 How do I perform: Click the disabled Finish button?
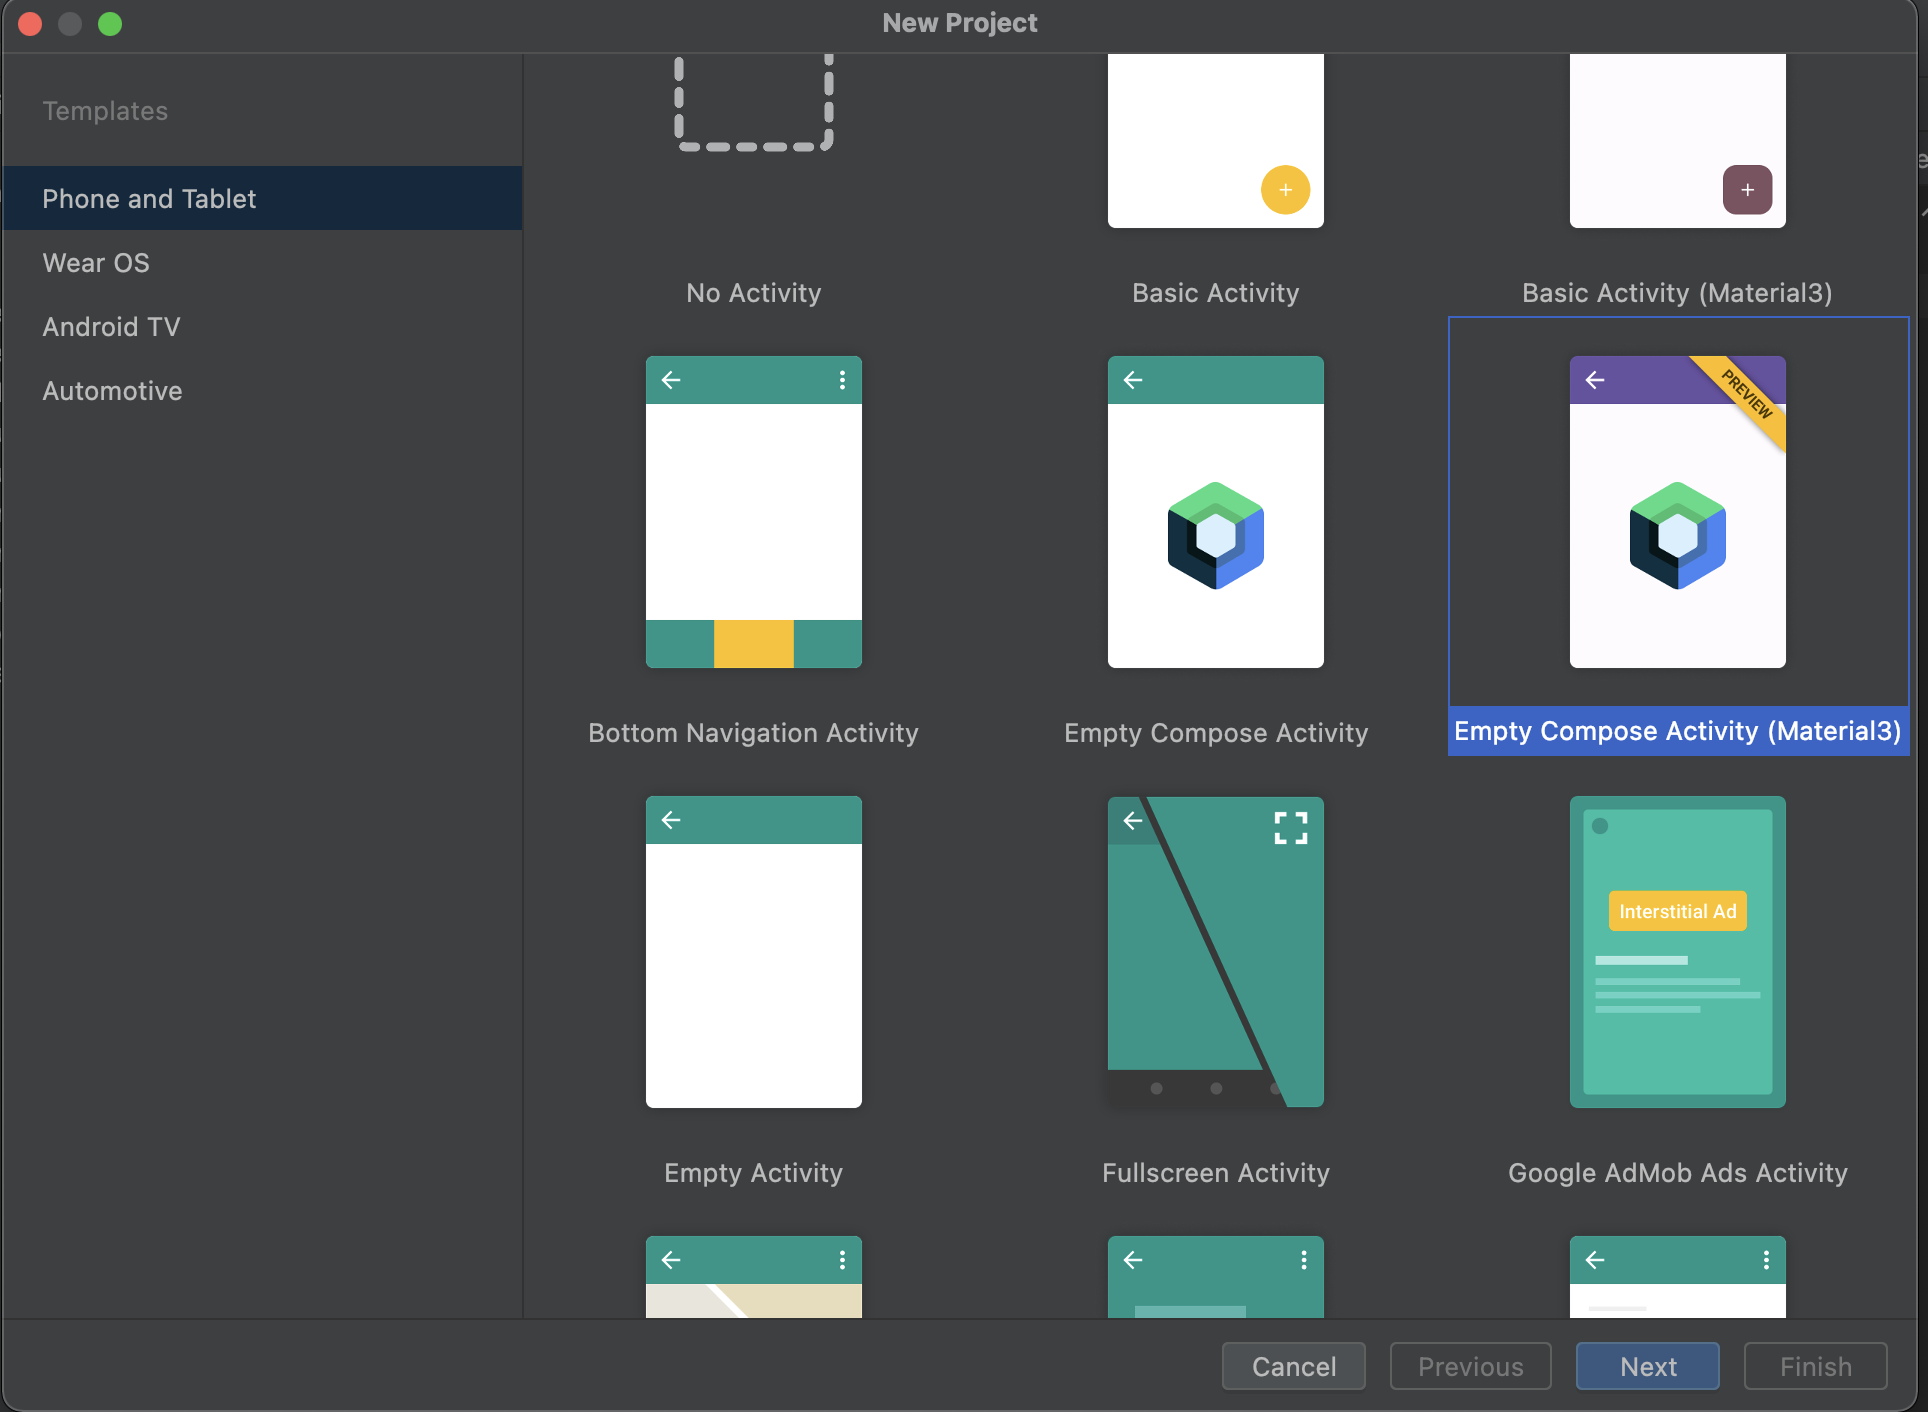[1814, 1366]
